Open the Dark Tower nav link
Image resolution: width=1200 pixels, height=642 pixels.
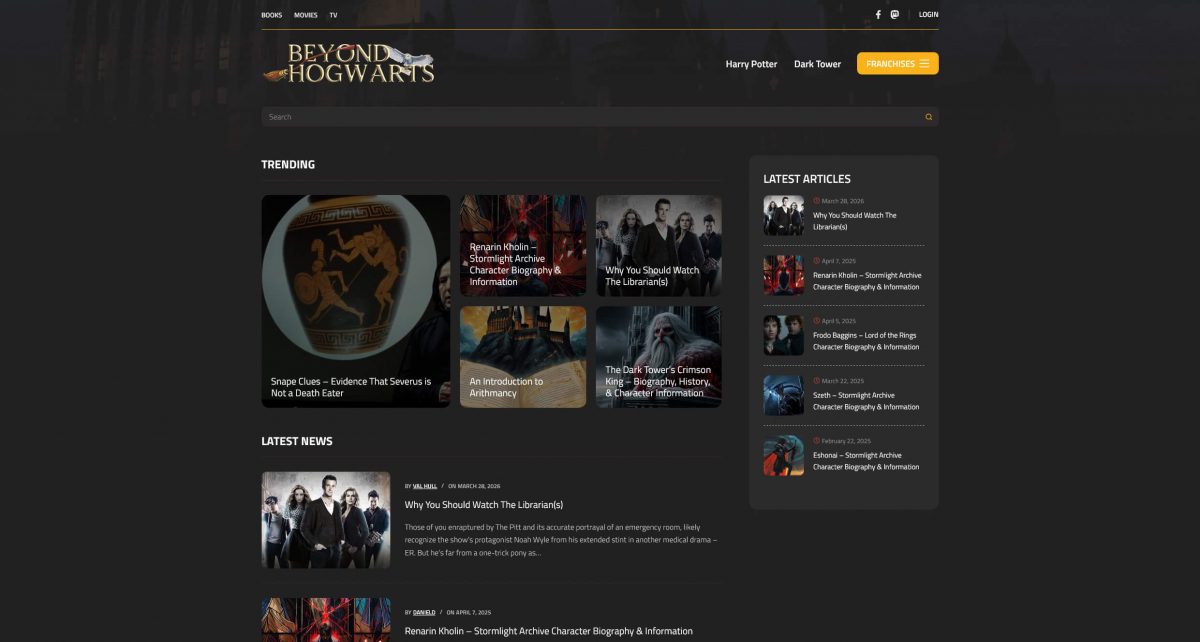pyautogui.click(x=817, y=64)
